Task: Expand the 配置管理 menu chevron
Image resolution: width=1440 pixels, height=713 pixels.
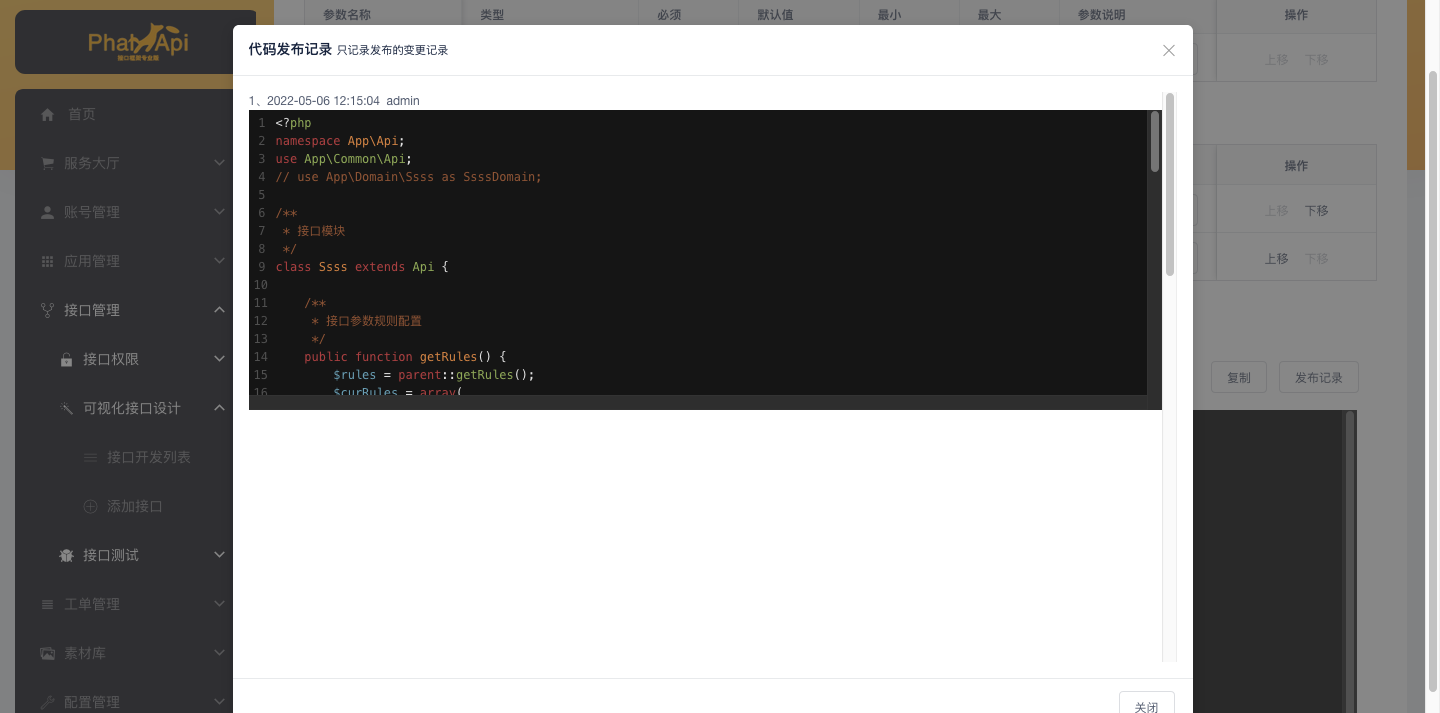Action: pyautogui.click(x=220, y=702)
